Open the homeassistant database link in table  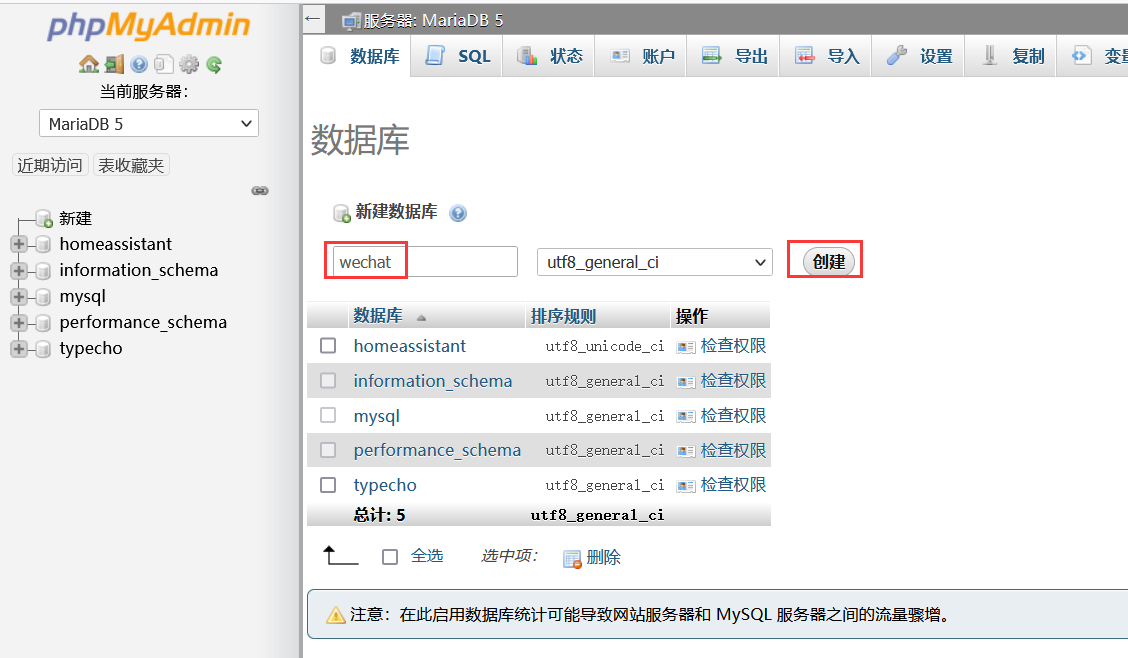click(409, 346)
